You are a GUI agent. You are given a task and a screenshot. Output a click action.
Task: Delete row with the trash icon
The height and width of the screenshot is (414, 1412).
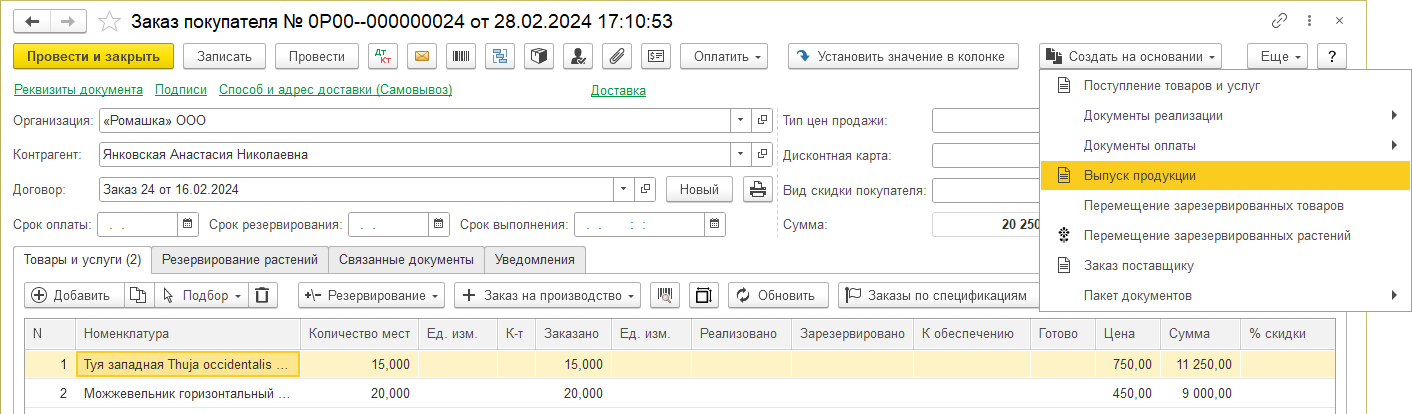(x=262, y=295)
